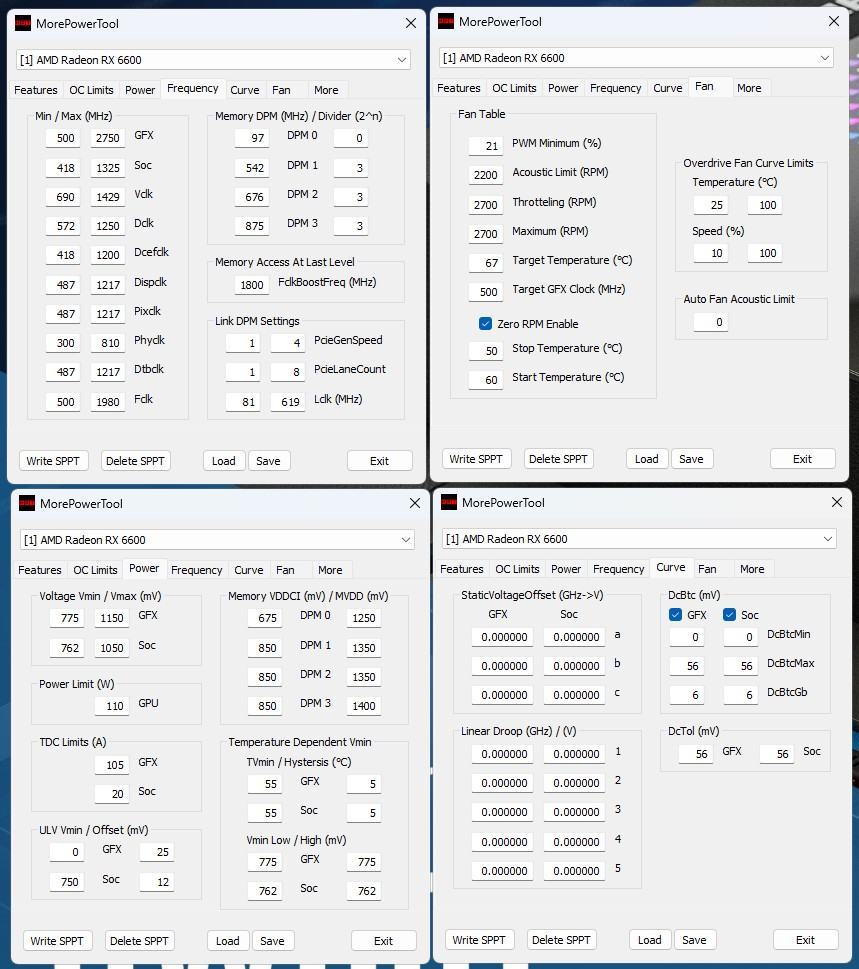Click the DPM 0 VDDCI field showing 675
859x969 pixels.
pos(265,618)
